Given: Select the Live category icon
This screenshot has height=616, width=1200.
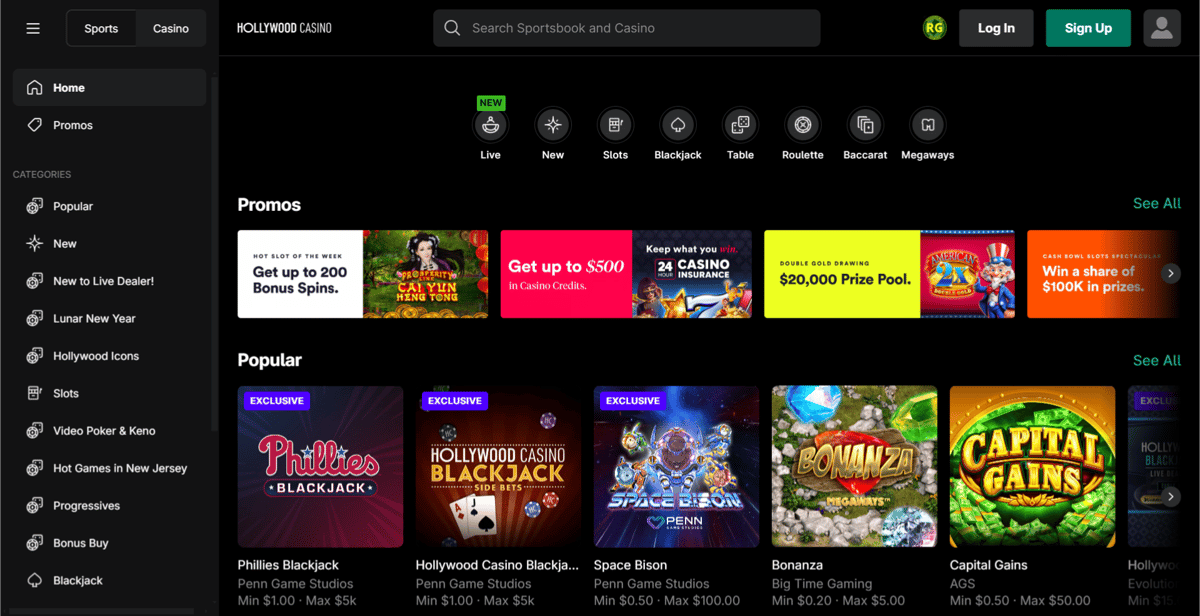Looking at the screenshot, I should point(490,125).
